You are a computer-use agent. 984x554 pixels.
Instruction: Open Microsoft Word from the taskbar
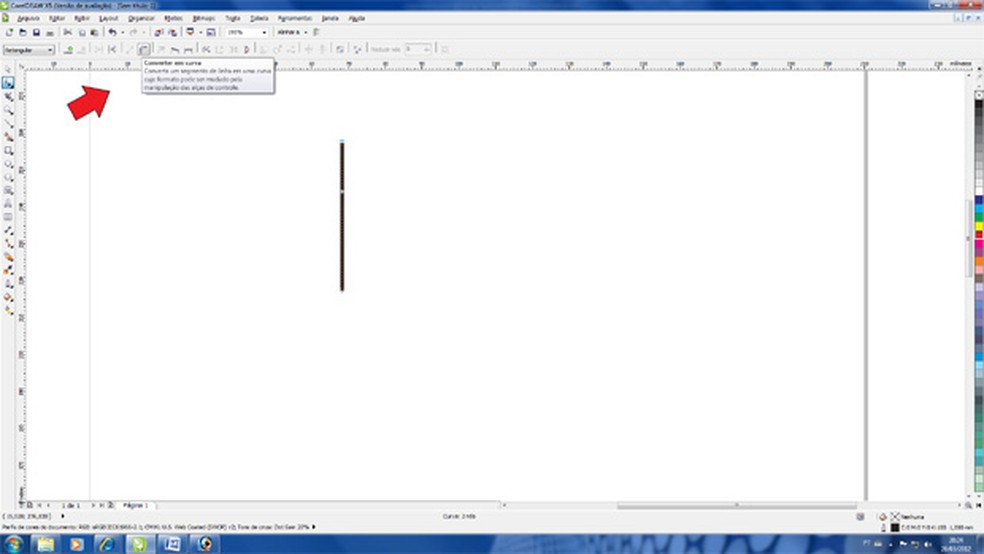(172, 544)
